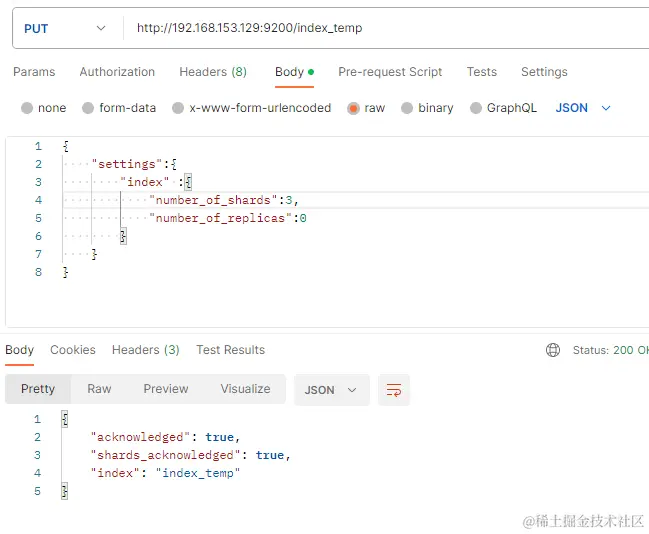Click the "number_of_replicas" line in editor
This screenshot has height=534, width=649.
(x=228, y=218)
